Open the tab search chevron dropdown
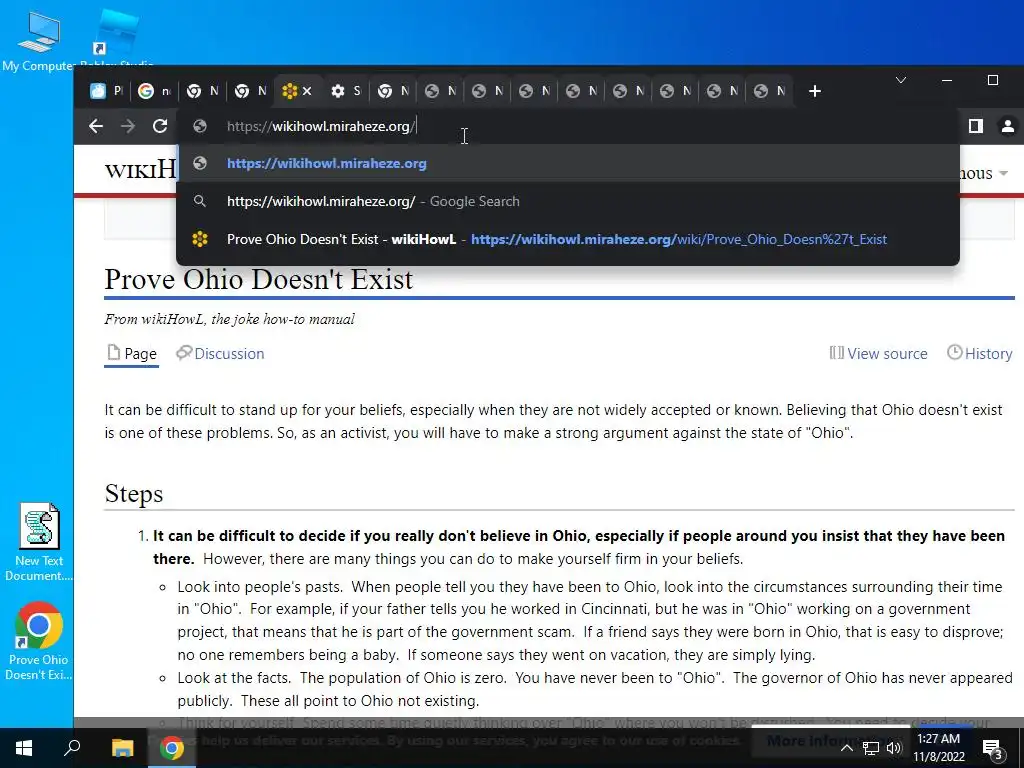Viewport: 1024px width, 768px height. (x=901, y=80)
